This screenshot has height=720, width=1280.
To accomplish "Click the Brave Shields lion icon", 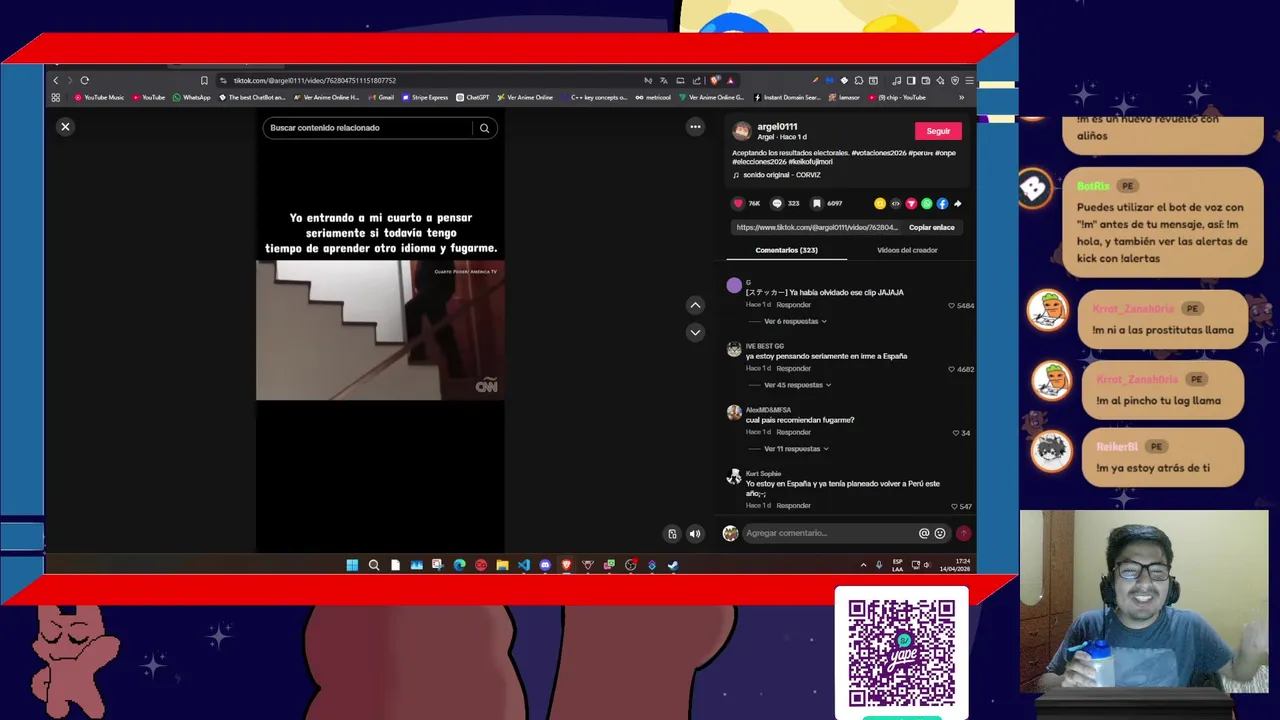I will (x=715, y=80).
